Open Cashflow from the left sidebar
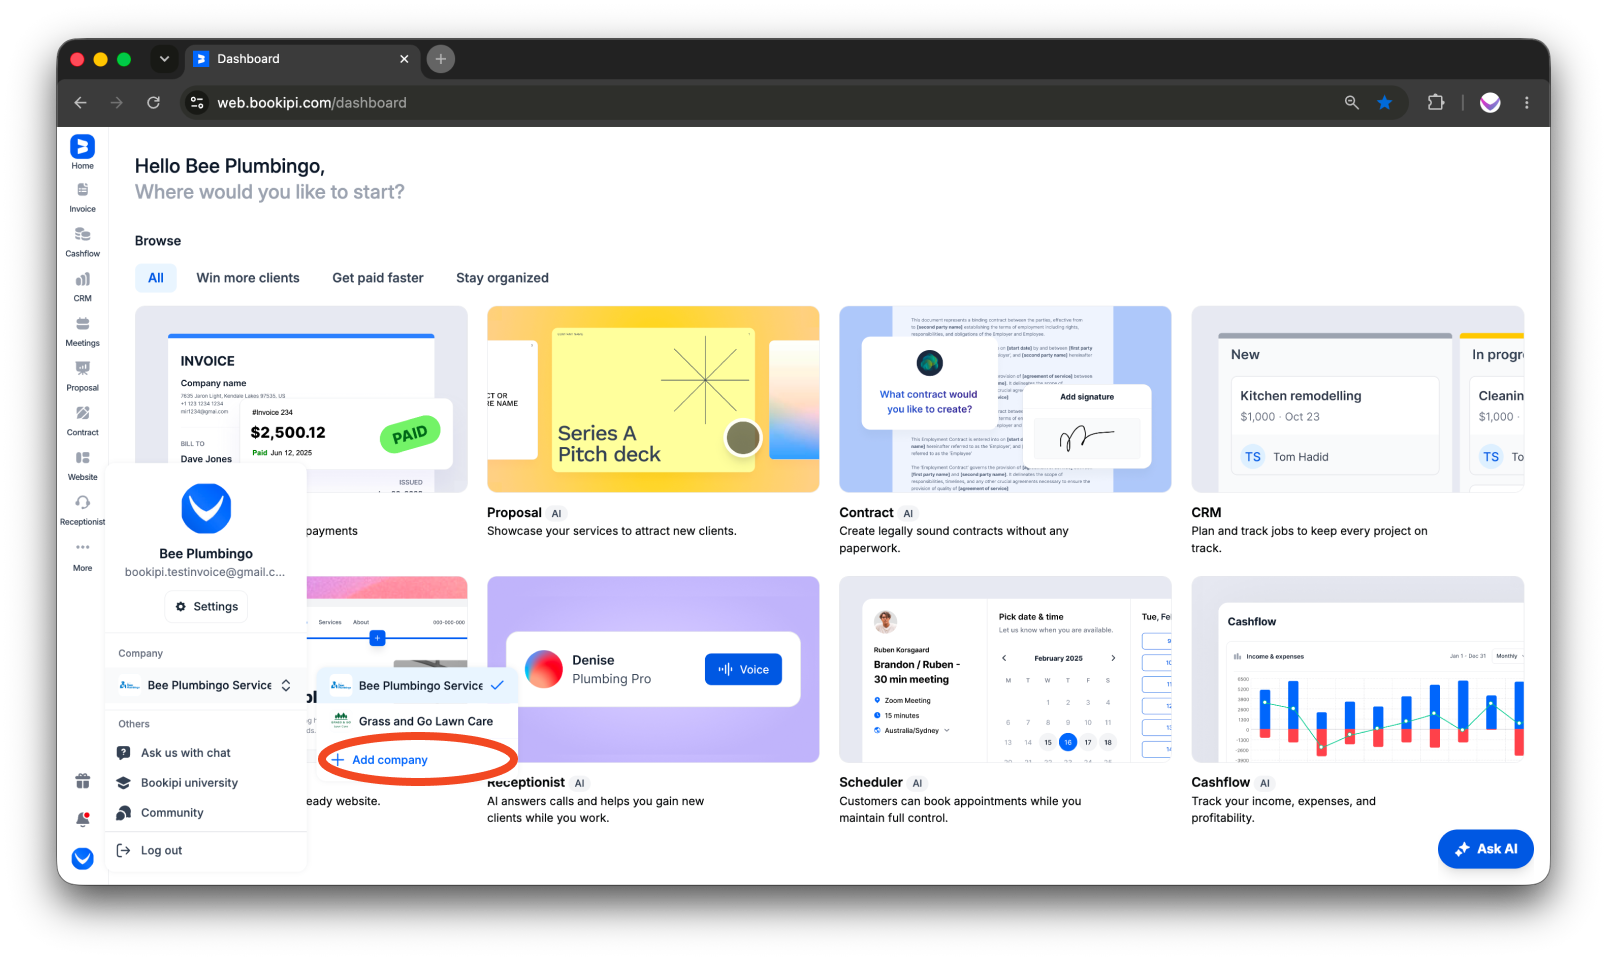This screenshot has width=1608, height=960. tap(82, 241)
